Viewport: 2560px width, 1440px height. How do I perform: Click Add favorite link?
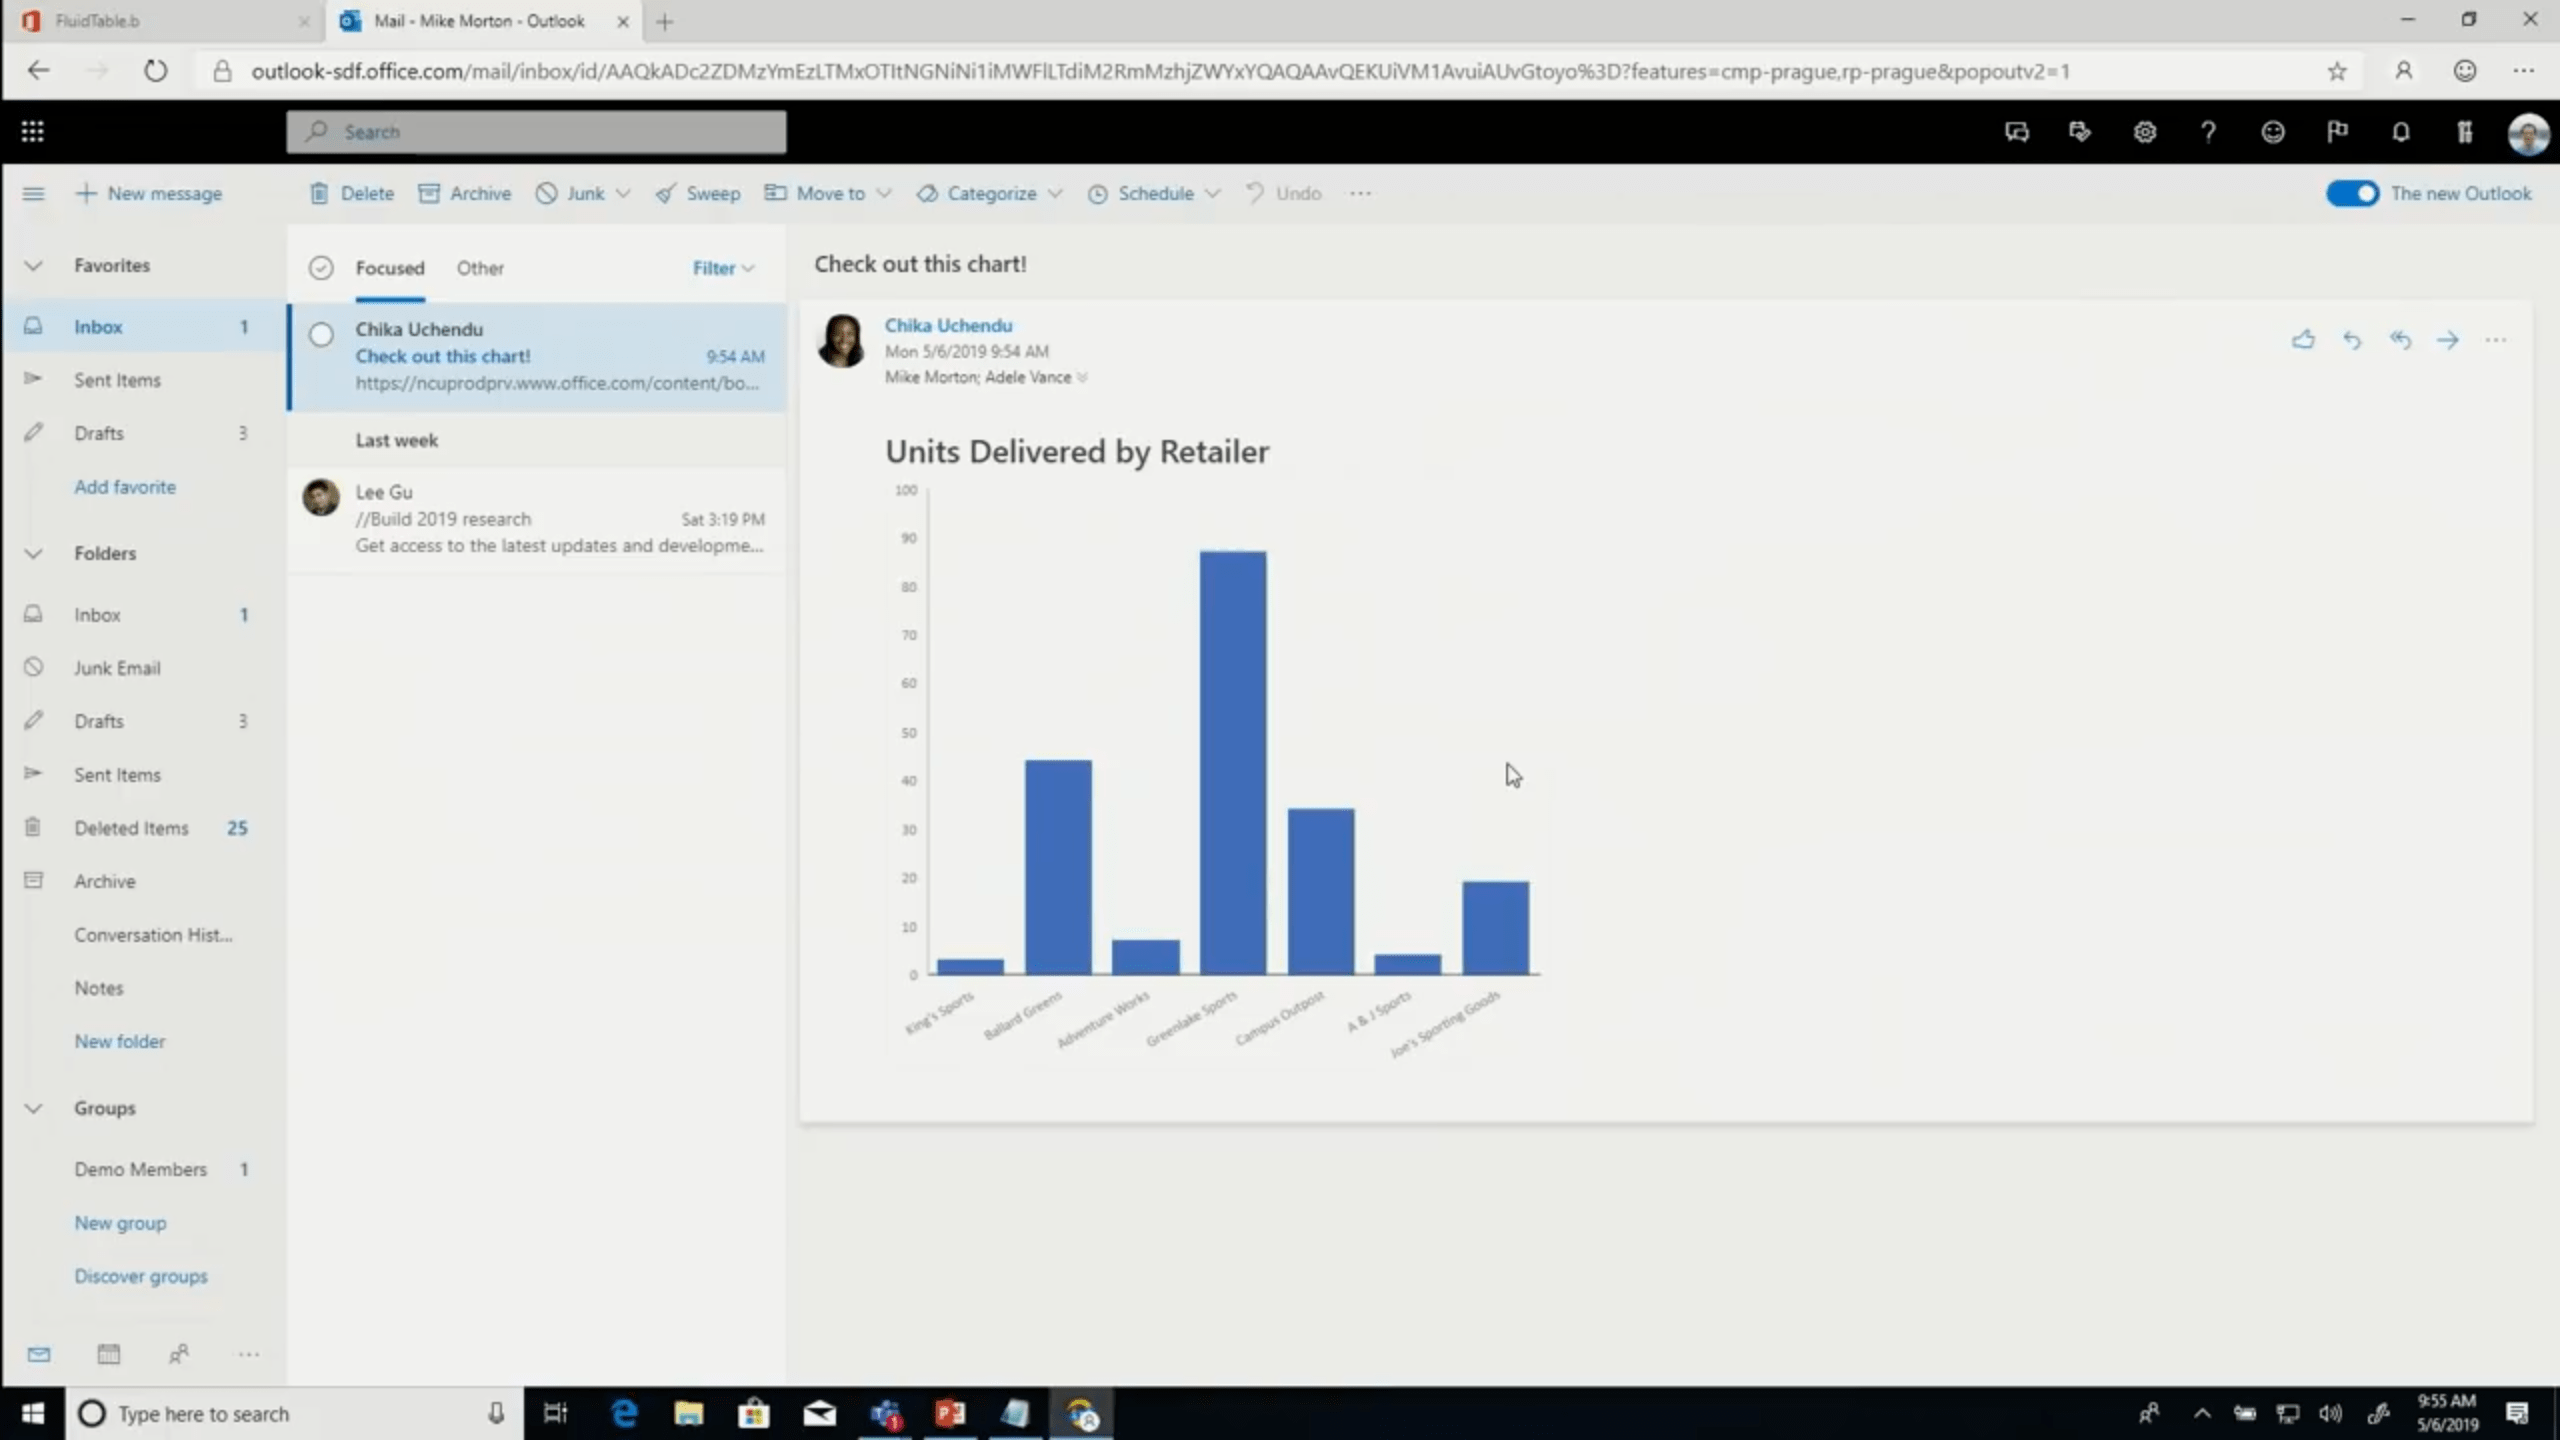click(x=125, y=487)
